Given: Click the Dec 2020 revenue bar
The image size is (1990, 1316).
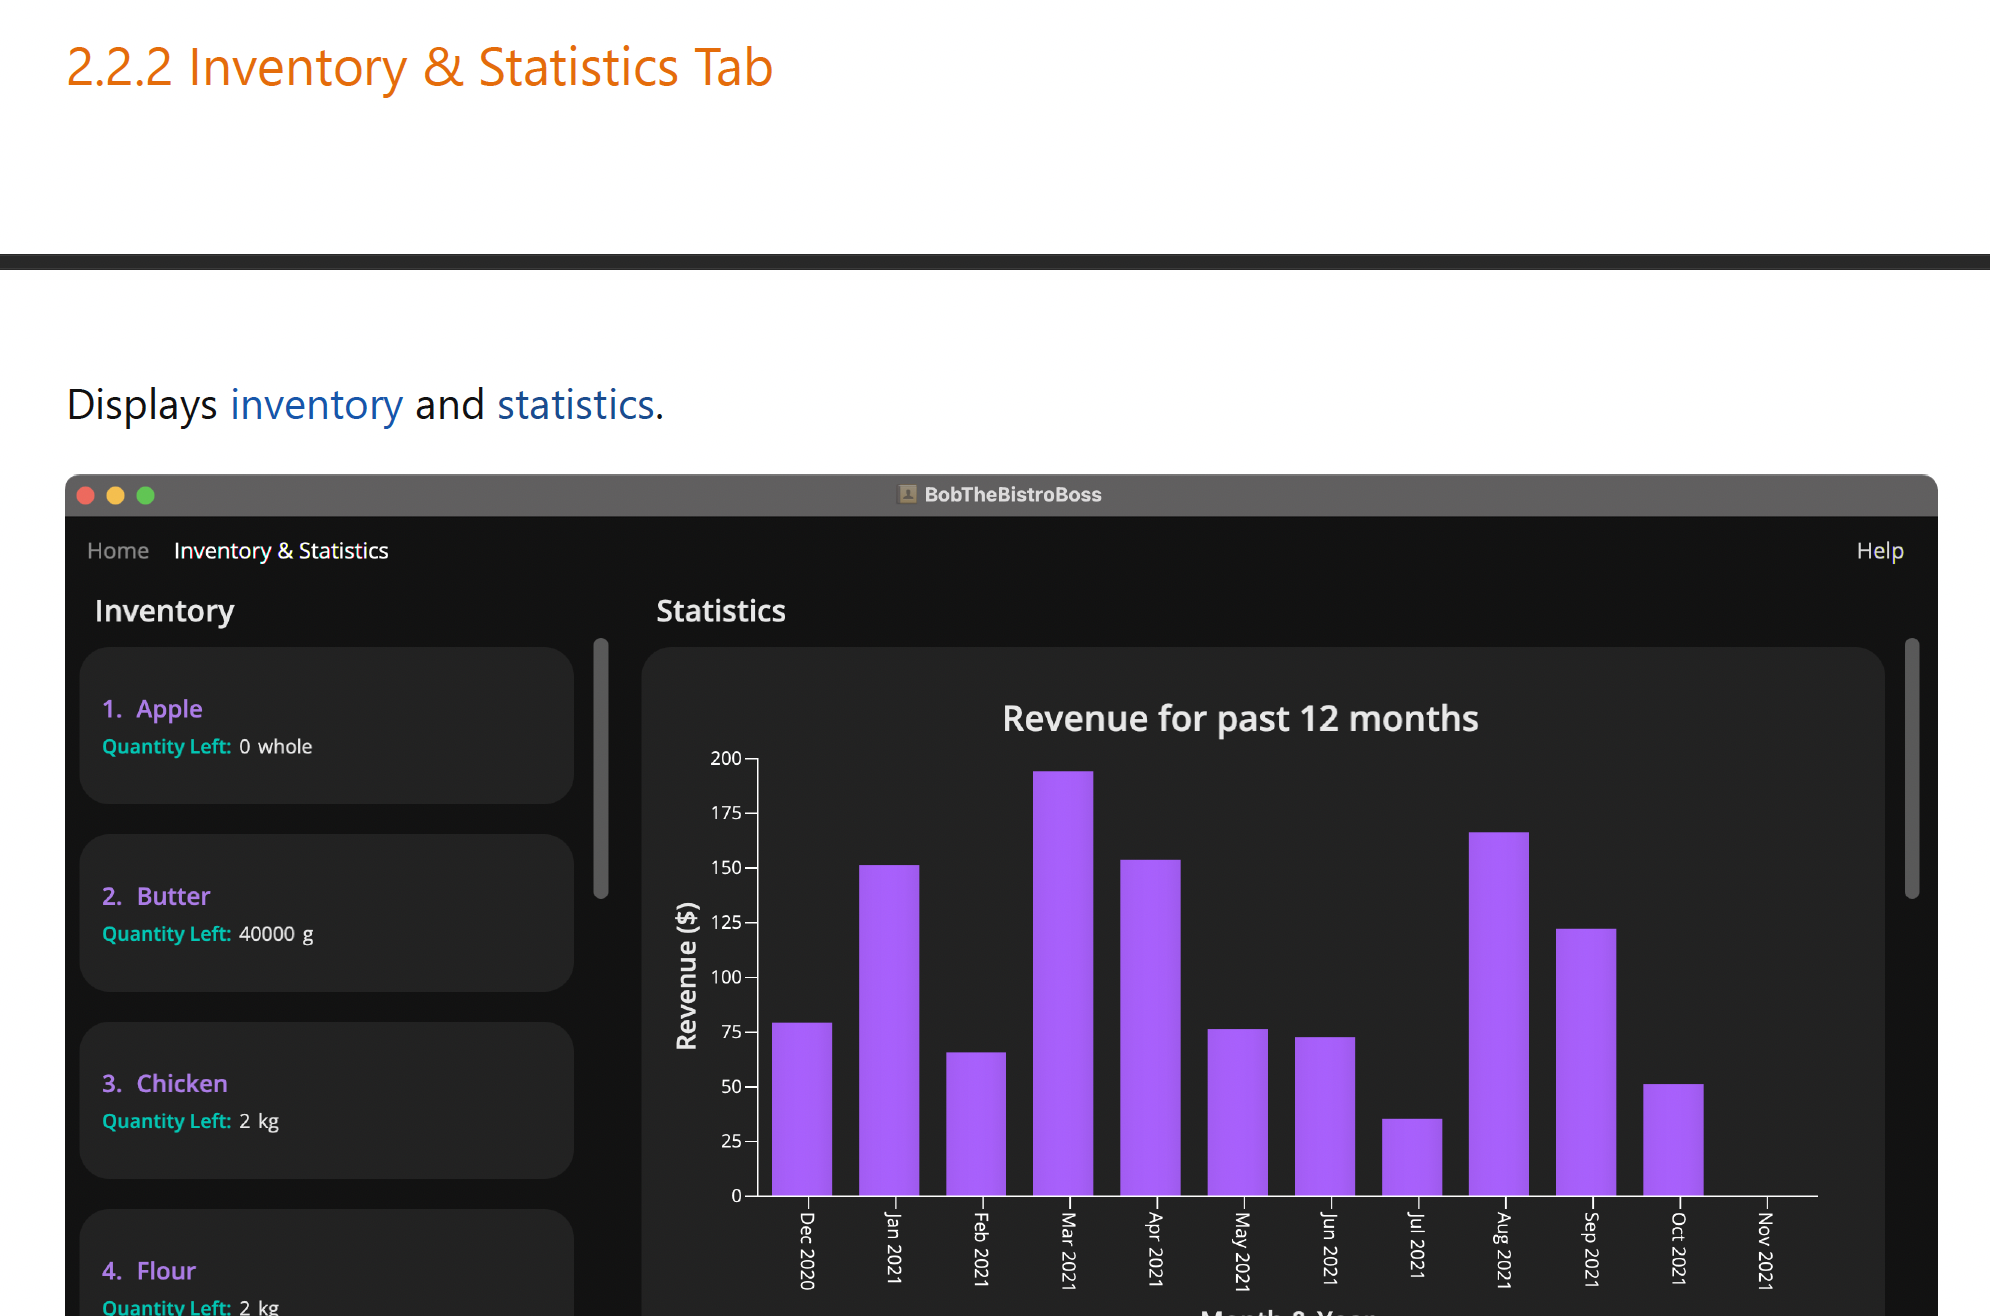Looking at the screenshot, I should point(801,1108).
